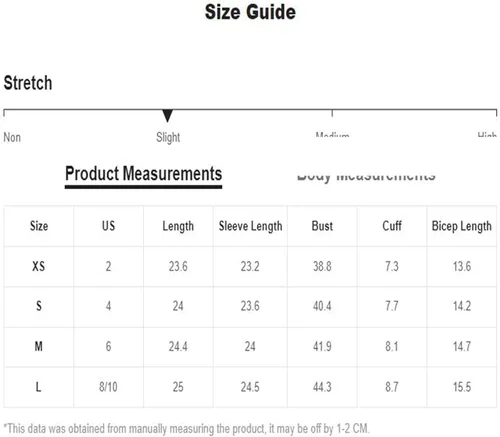Click the Size column header

[39, 226]
